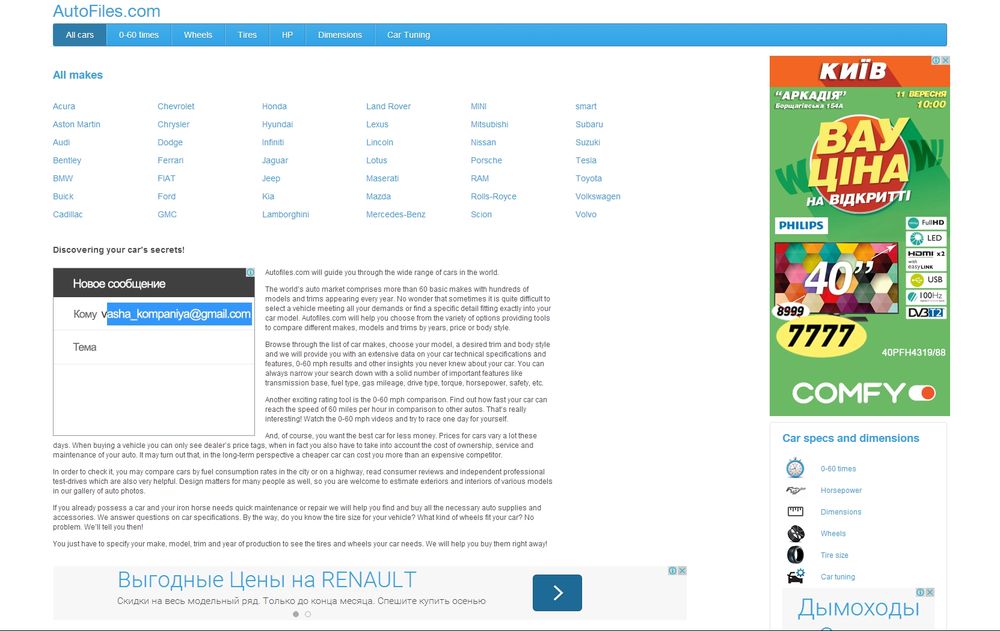
Task: Click the wheel rim icon in sidebar
Action: click(795, 533)
